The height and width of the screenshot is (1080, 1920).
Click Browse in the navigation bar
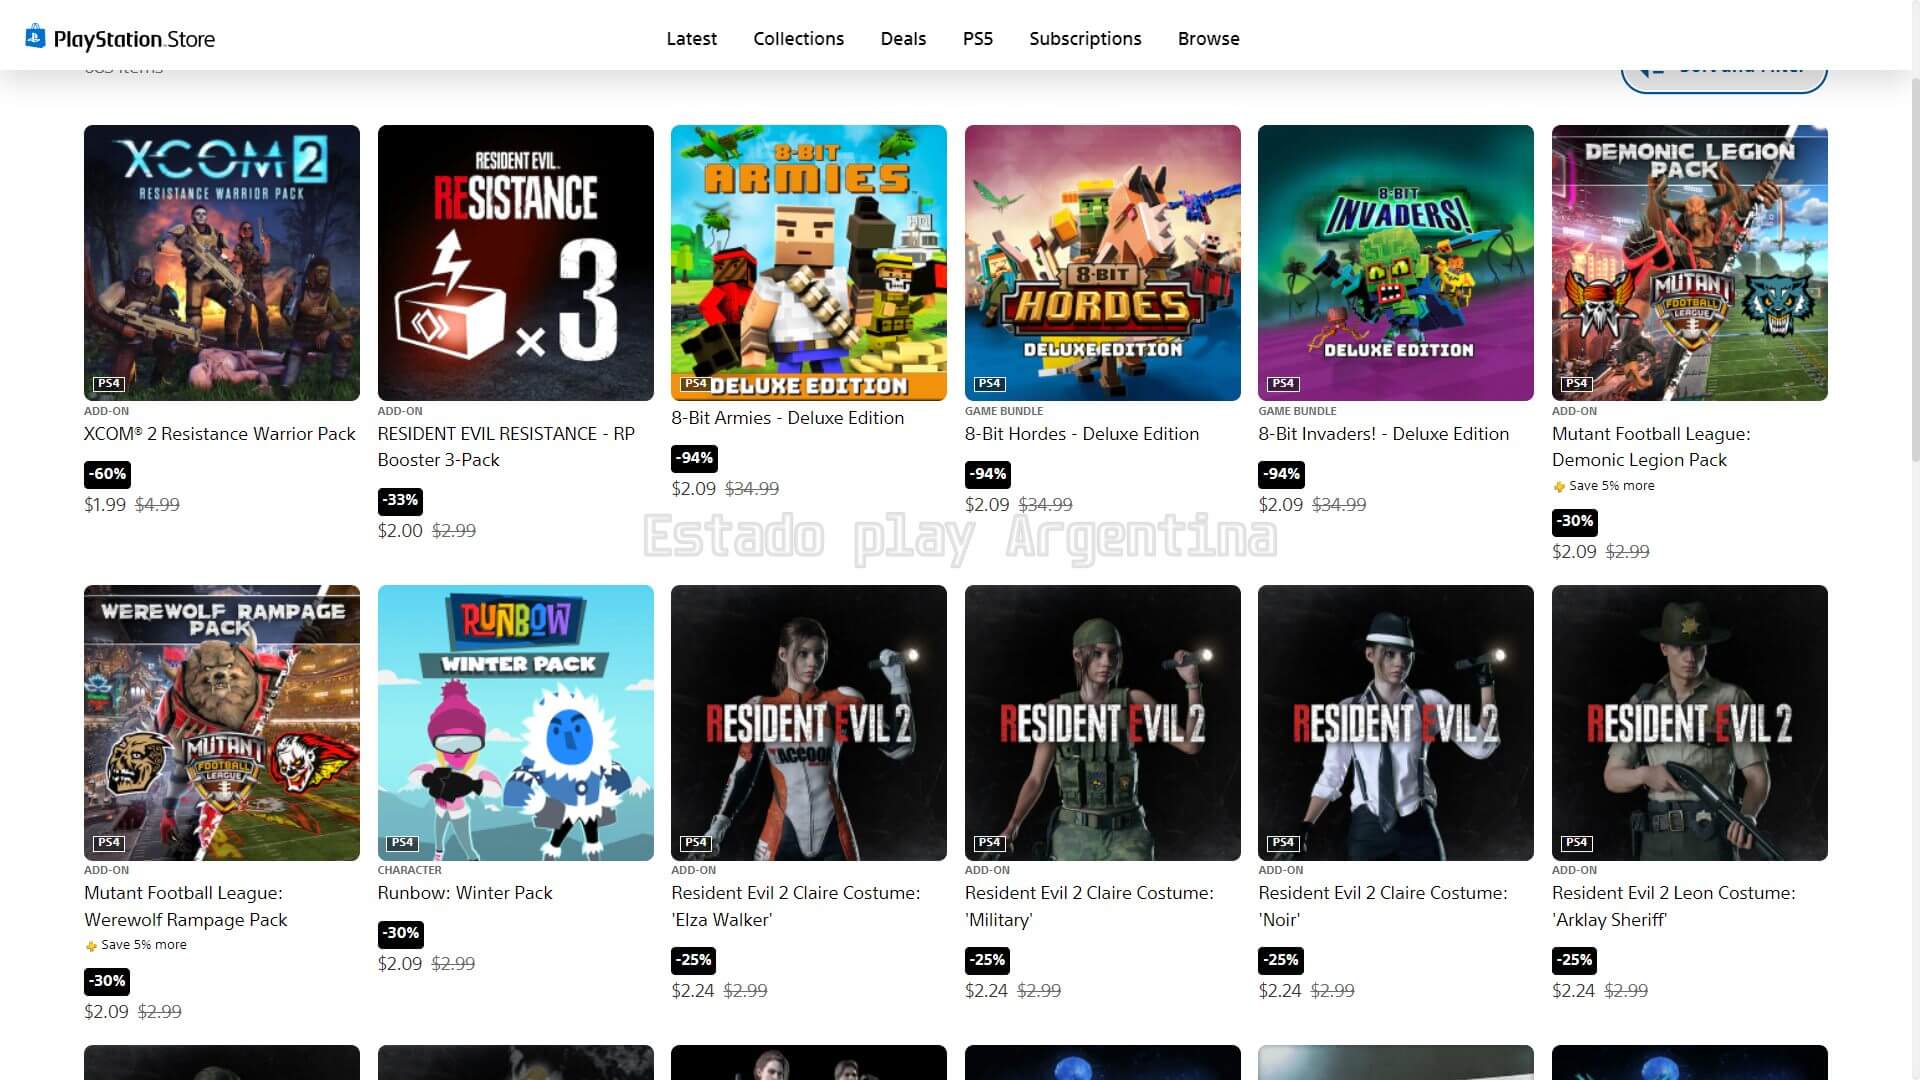pyautogui.click(x=1208, y=39)
